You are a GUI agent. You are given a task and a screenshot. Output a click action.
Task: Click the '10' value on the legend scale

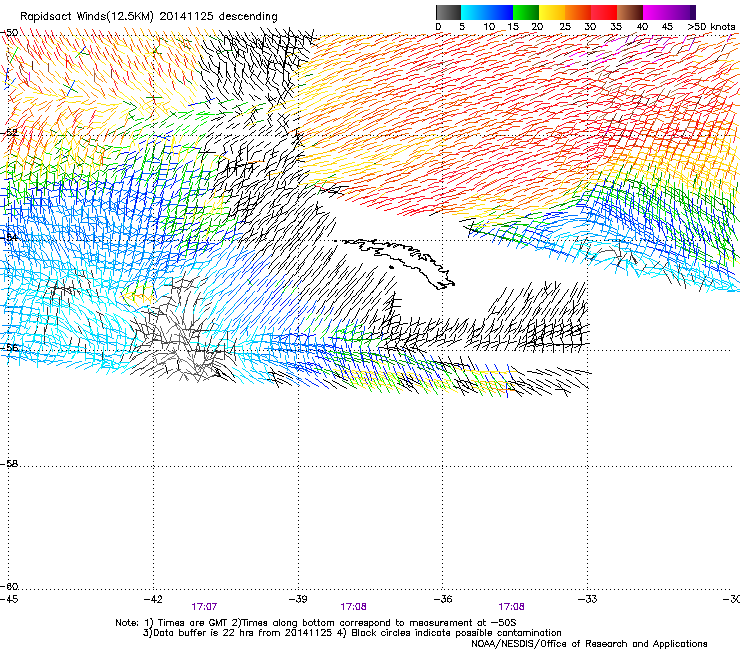[x=489, y=27]
